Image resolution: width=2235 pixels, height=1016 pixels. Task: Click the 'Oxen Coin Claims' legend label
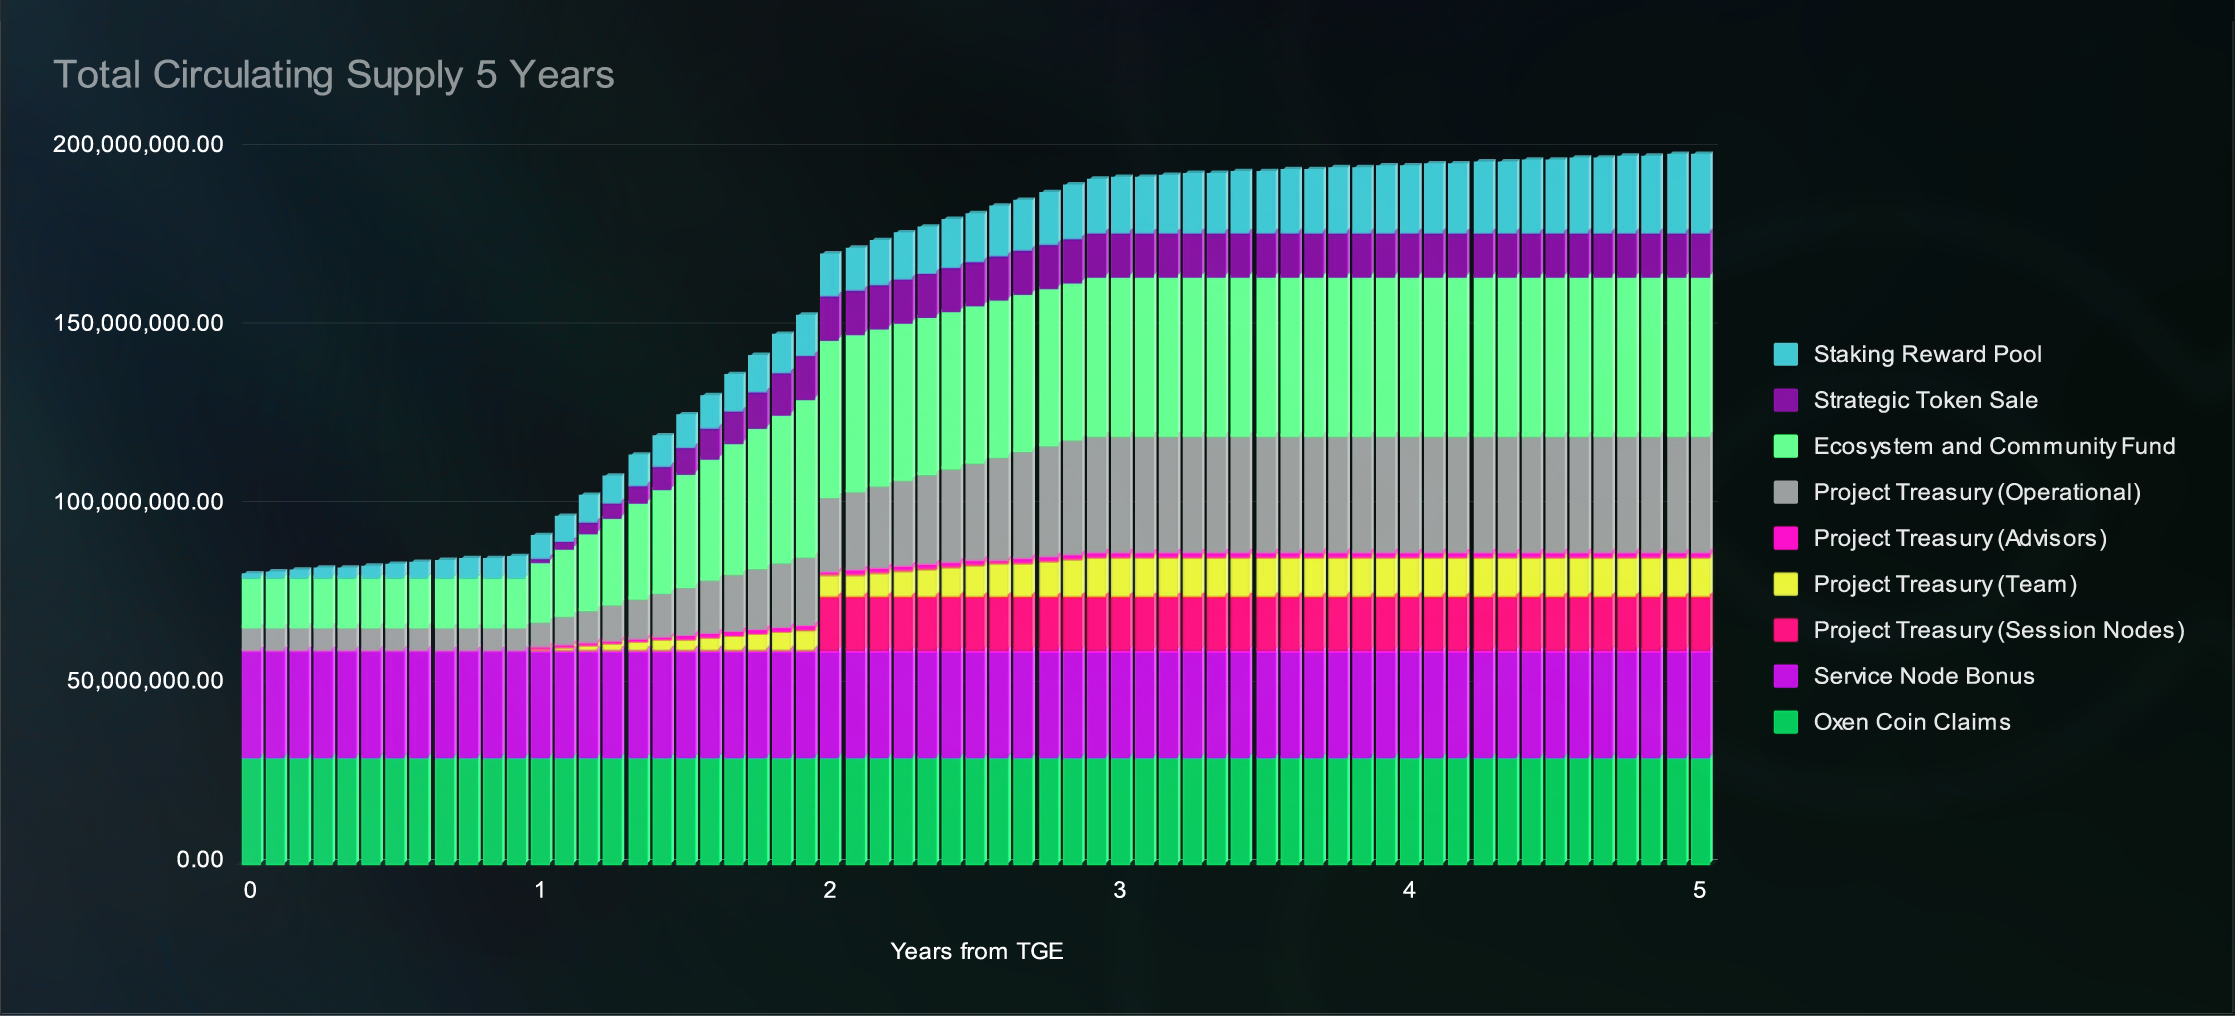[x=1912, y=722]
